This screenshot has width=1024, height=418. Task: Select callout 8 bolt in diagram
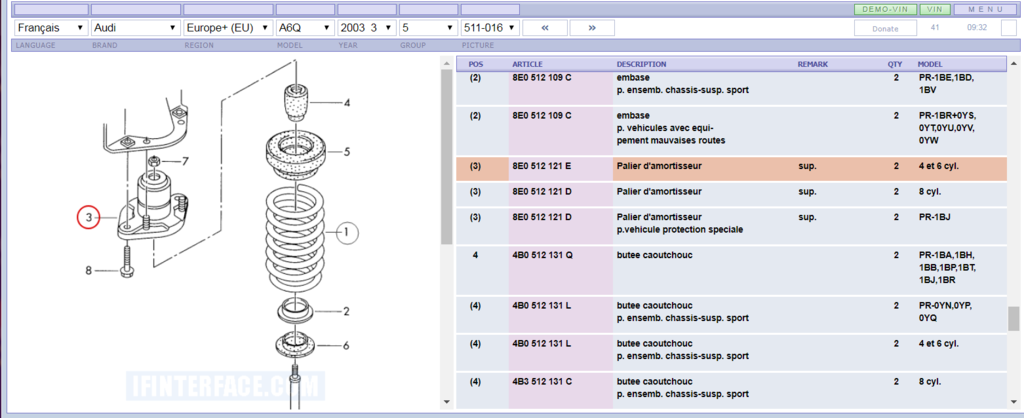(x=89, y=271)
